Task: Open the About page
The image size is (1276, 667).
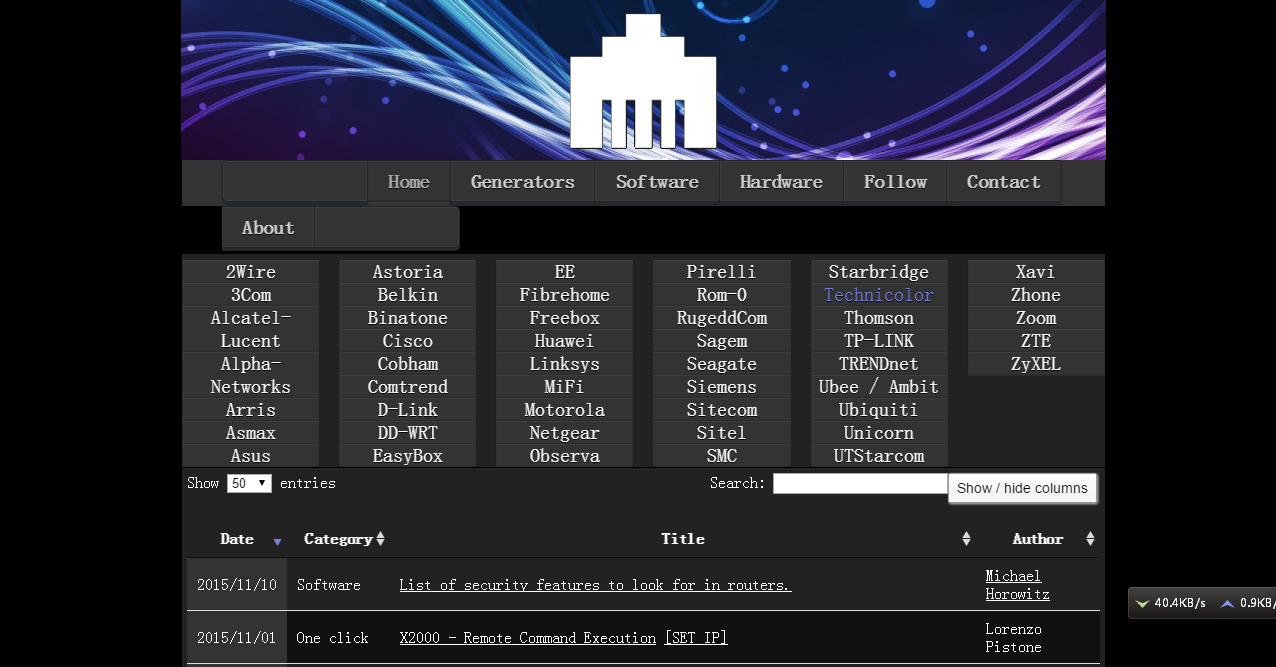Action: pyautogui.click(x=268, y=228)
